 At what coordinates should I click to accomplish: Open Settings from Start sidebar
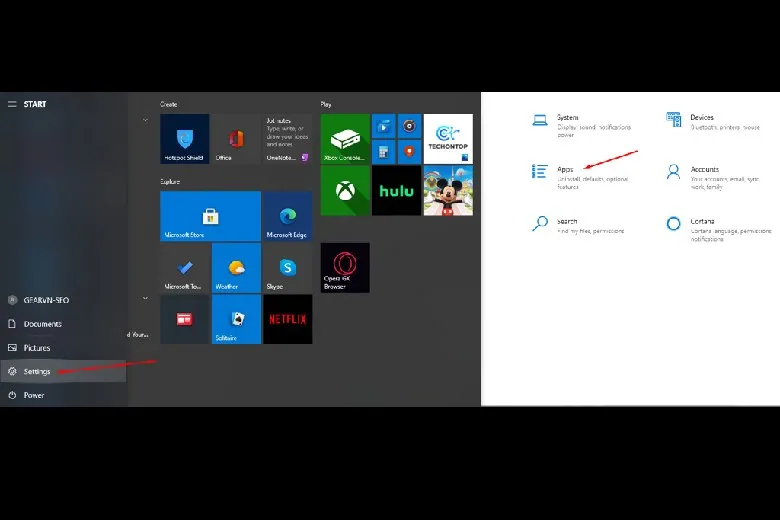tap(63, 371)
